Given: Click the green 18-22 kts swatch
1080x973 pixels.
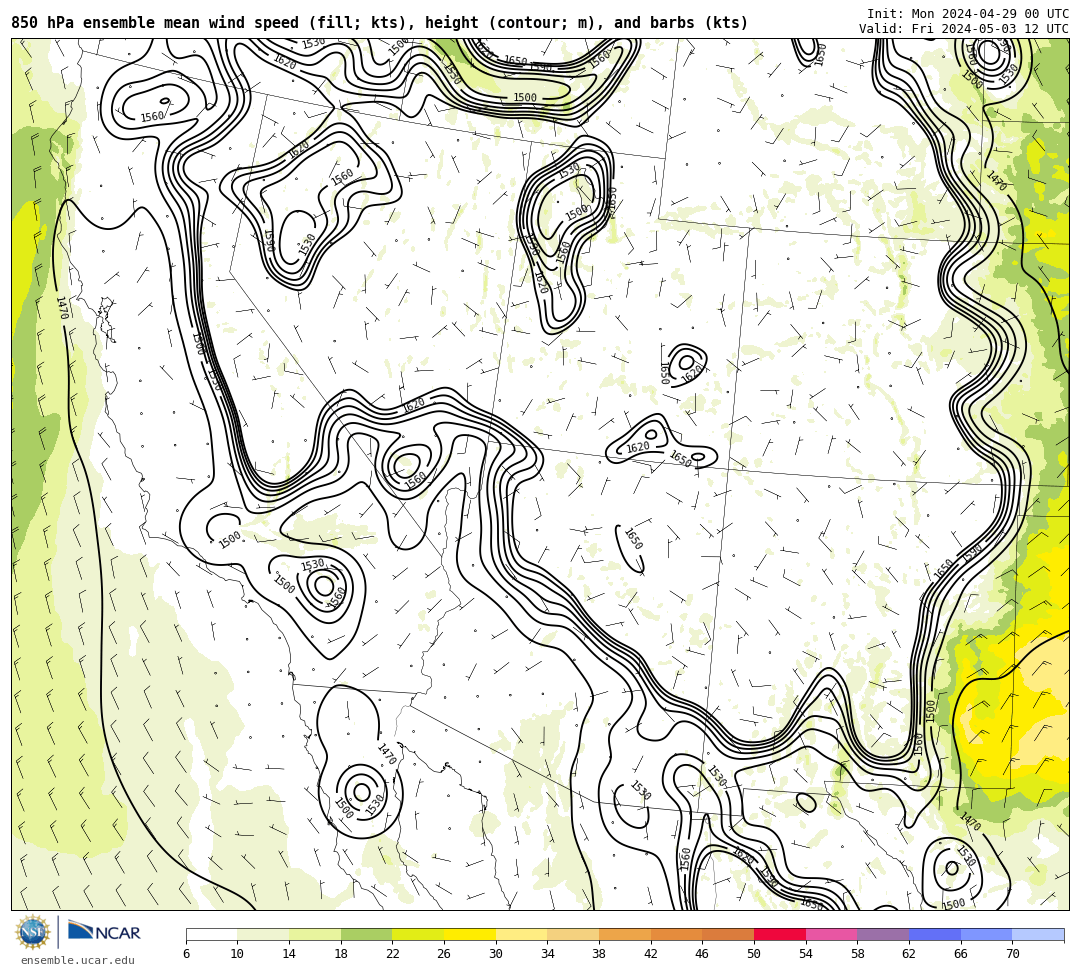Looking at the screenshot, I should coord(366,934).
